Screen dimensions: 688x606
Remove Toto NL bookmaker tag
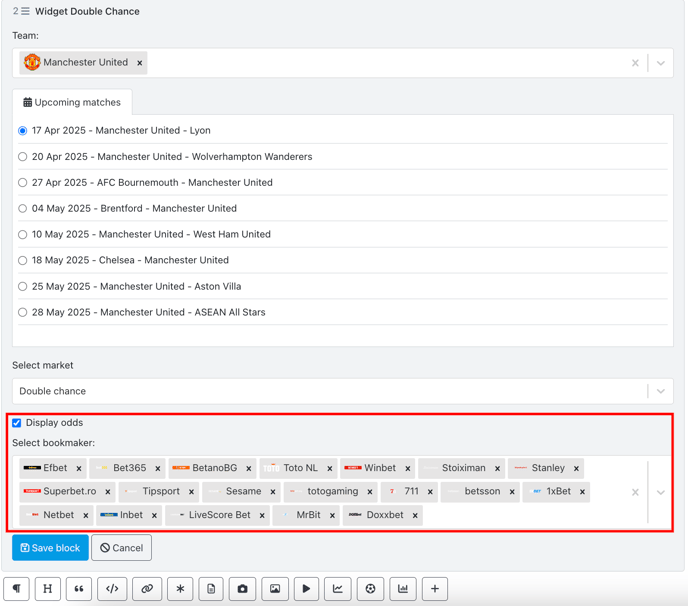pos(330,468)
